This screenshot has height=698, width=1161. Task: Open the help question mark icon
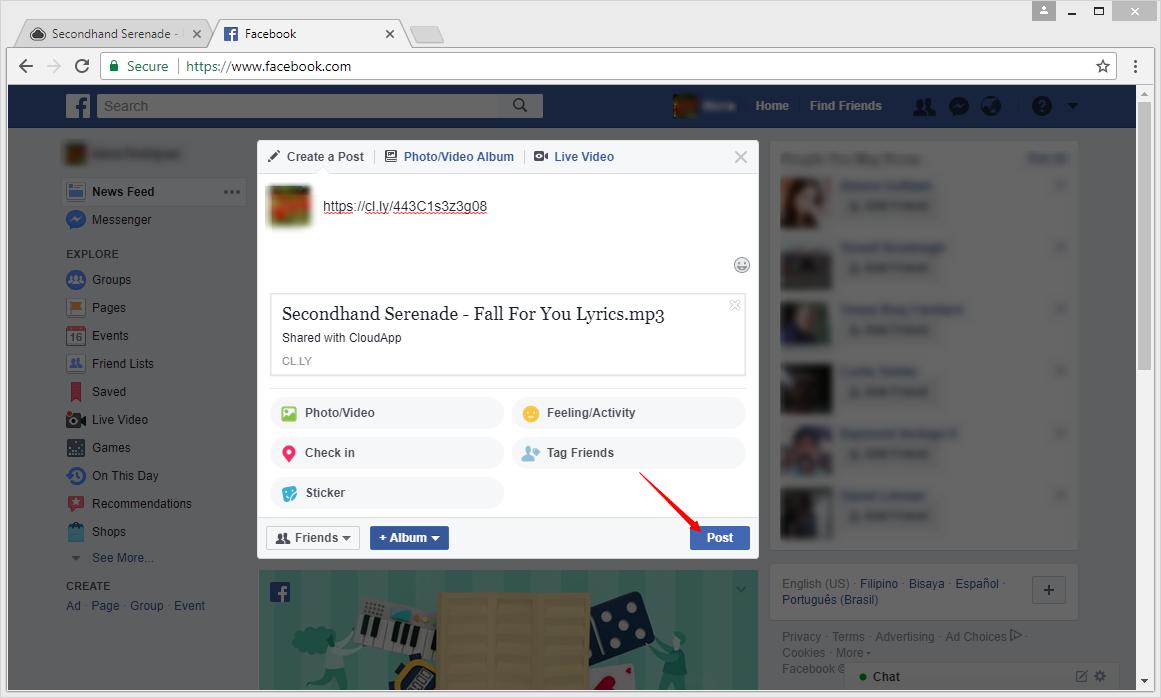pos(1042,107)
